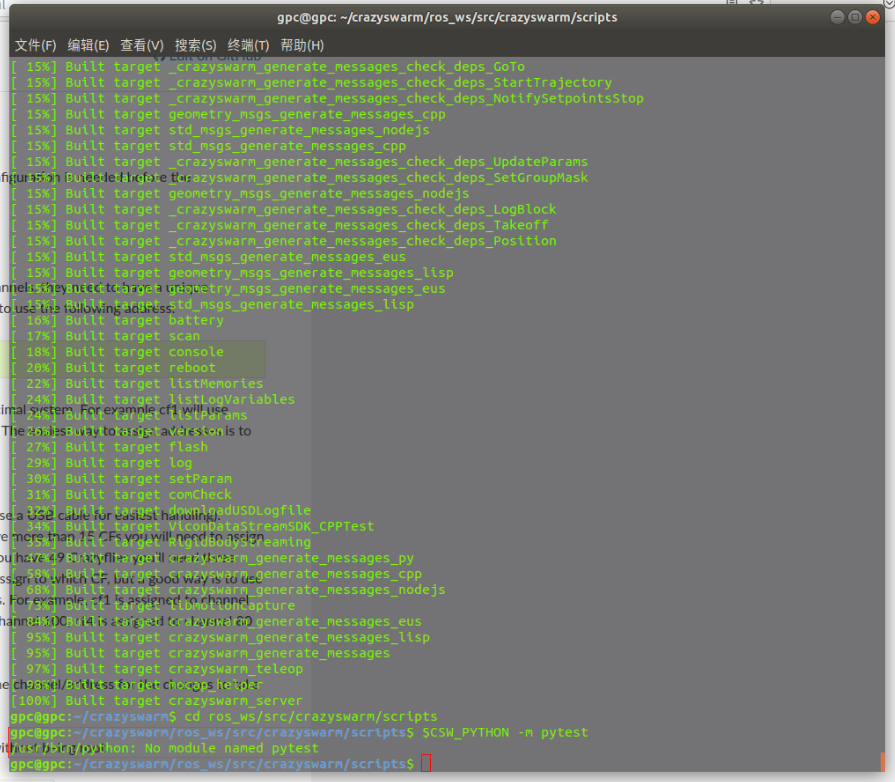
Task: Click the terminal's vertical scrollbar thumb
Action: point(883,762)
